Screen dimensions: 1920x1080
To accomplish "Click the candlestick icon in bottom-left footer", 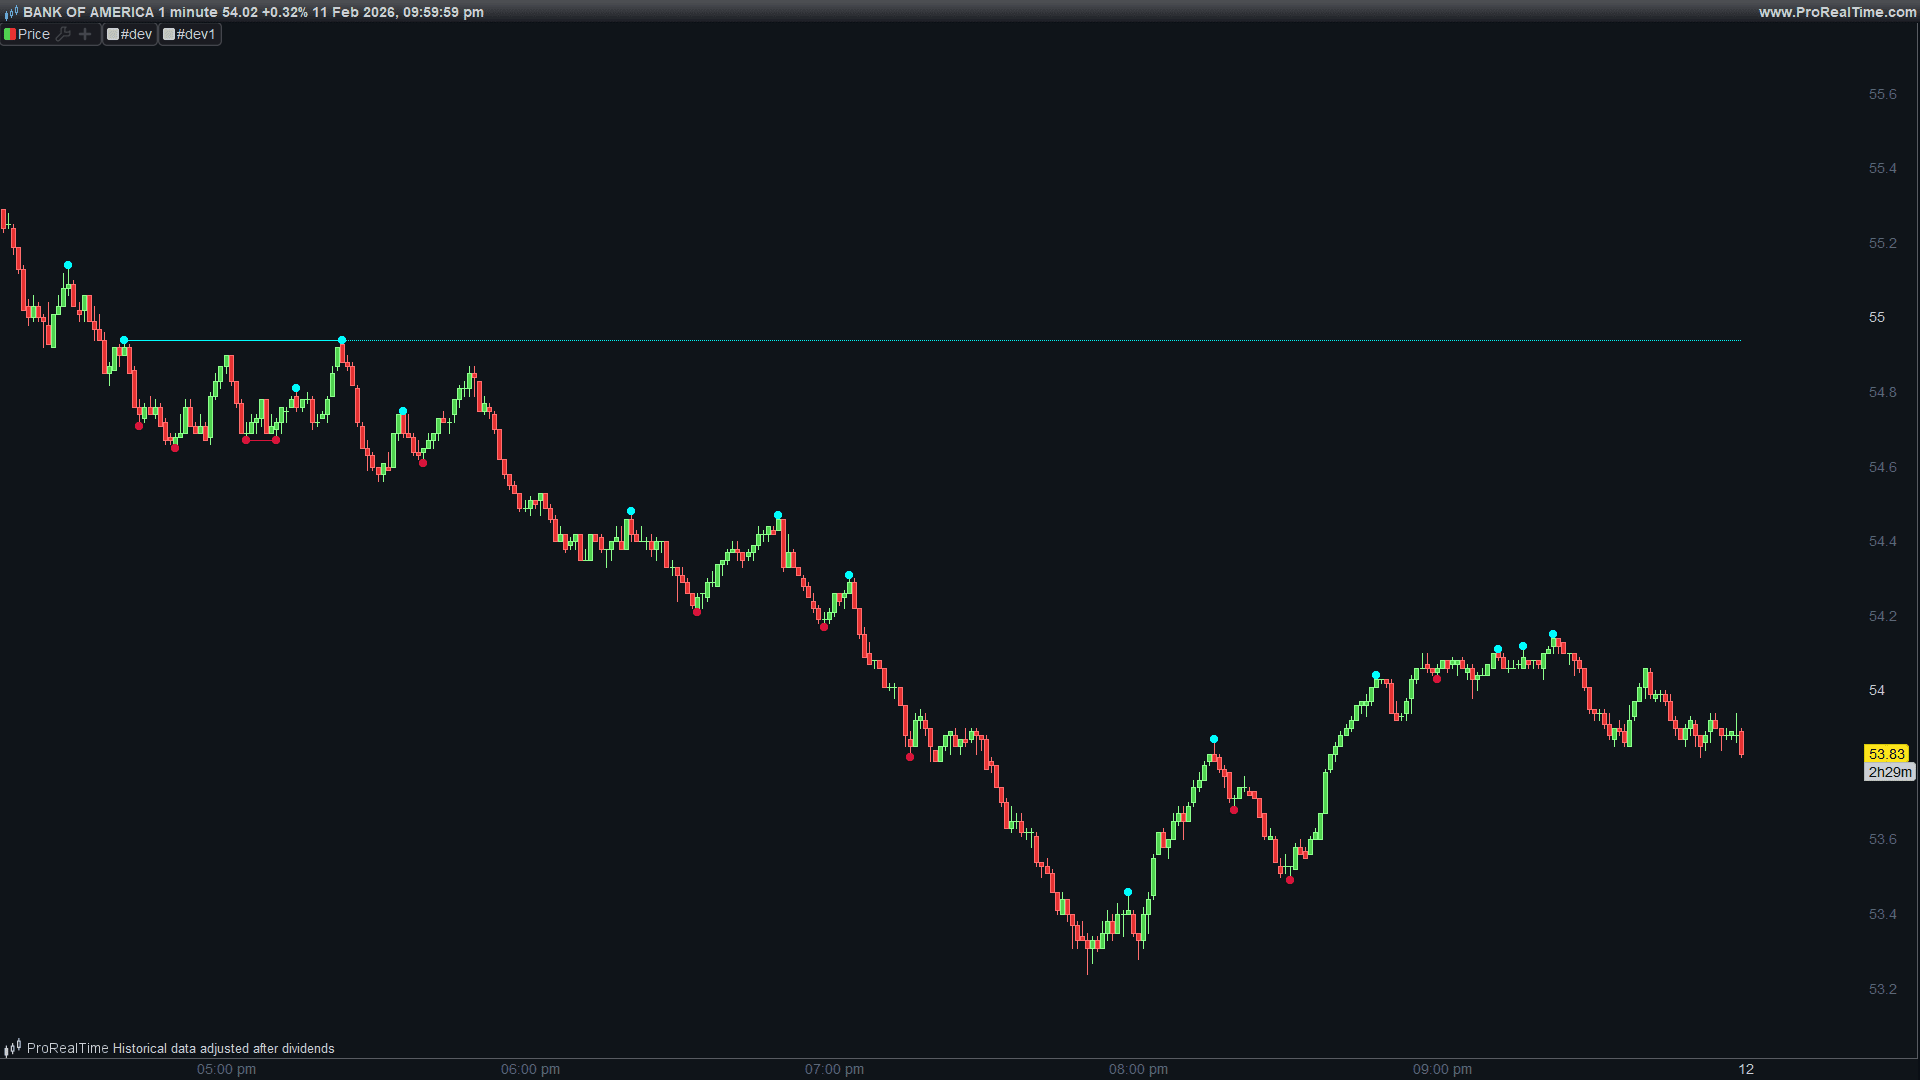I will [x=12, y=1048].
